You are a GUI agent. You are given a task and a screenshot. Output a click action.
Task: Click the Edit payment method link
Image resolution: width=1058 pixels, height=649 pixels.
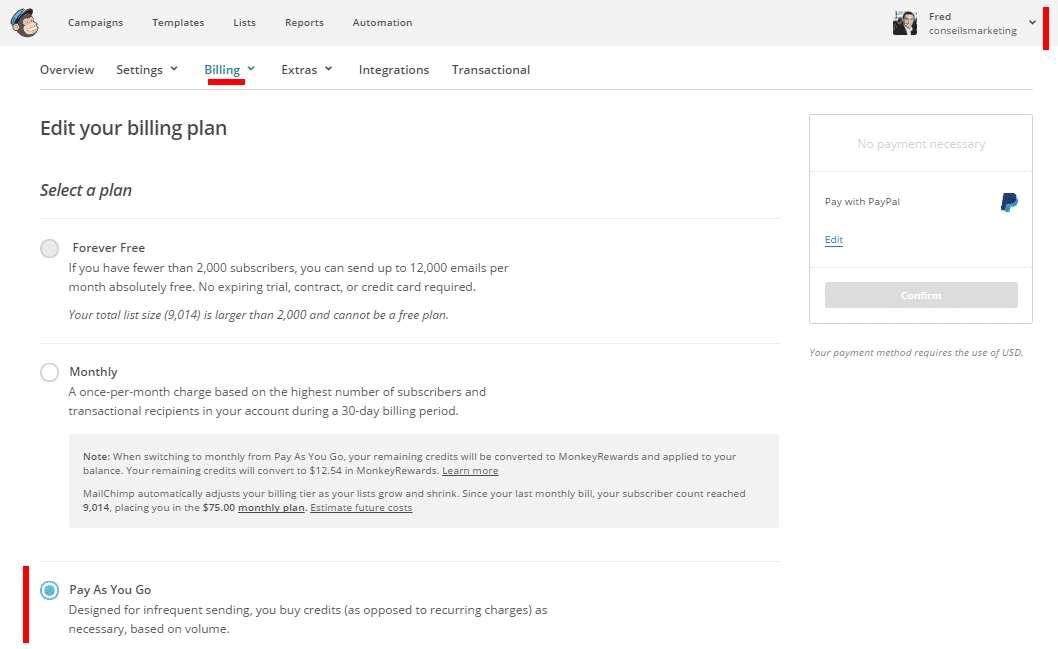pos(833,239)
